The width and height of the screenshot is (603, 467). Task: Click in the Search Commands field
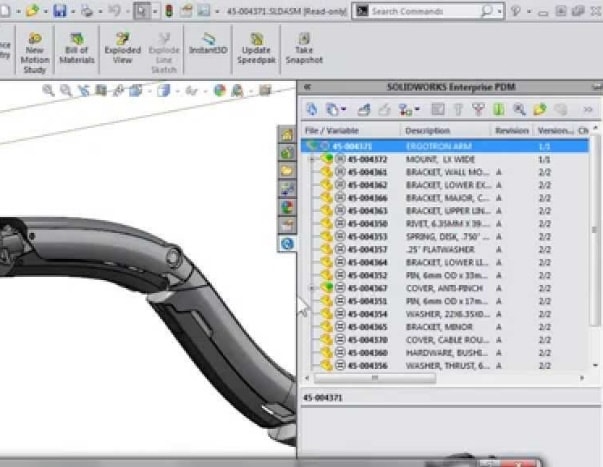pyautogui.click(x=423, y=11)
